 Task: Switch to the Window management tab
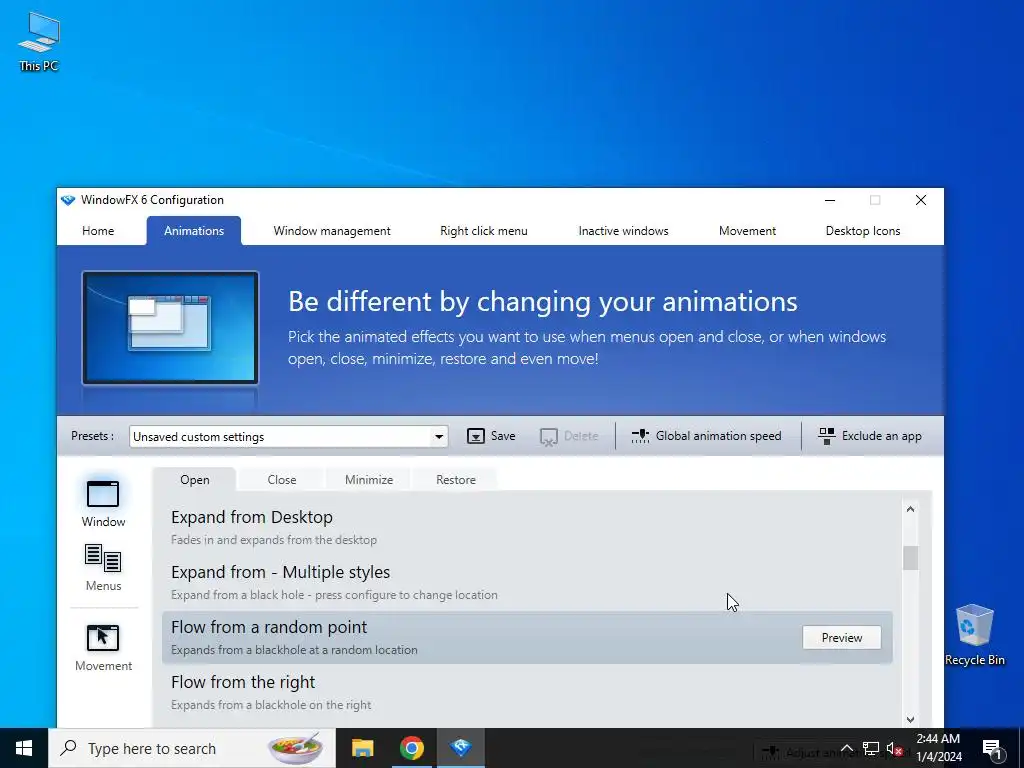pos(332,231)
